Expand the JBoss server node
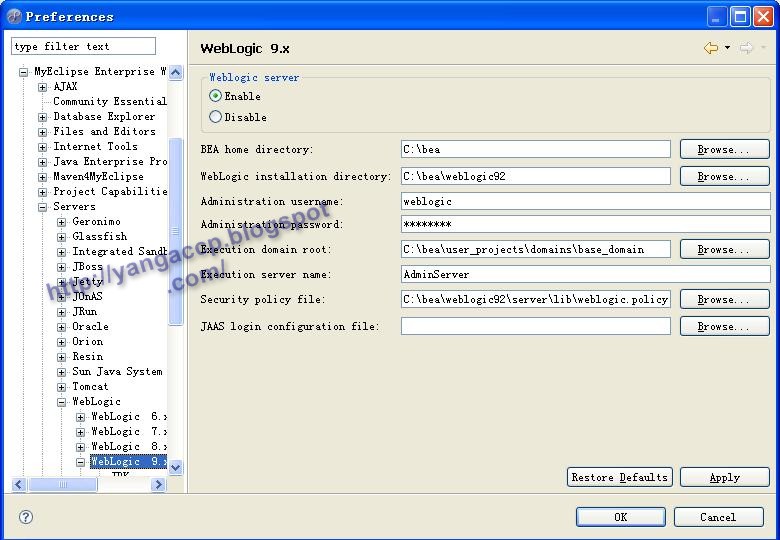The width and height of the screenshot is (780, 540). pyautogui.click(x=61, y=267)
